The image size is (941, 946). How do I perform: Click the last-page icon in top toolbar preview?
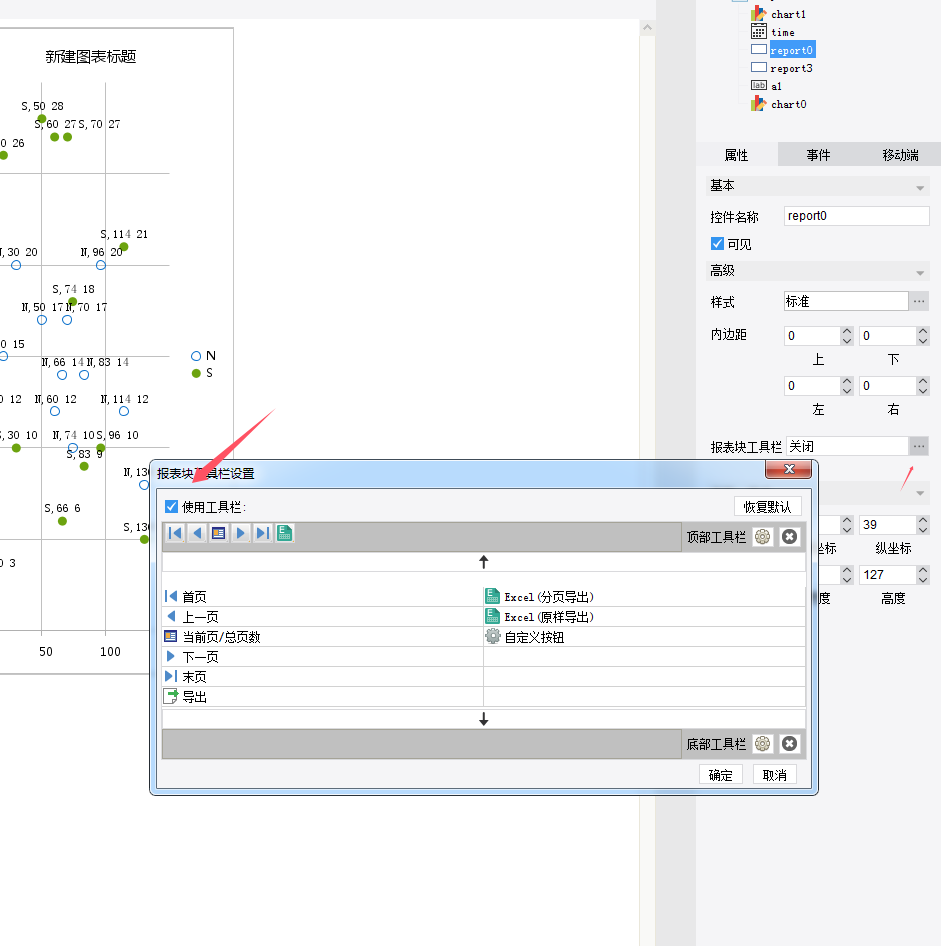[262, 533]
